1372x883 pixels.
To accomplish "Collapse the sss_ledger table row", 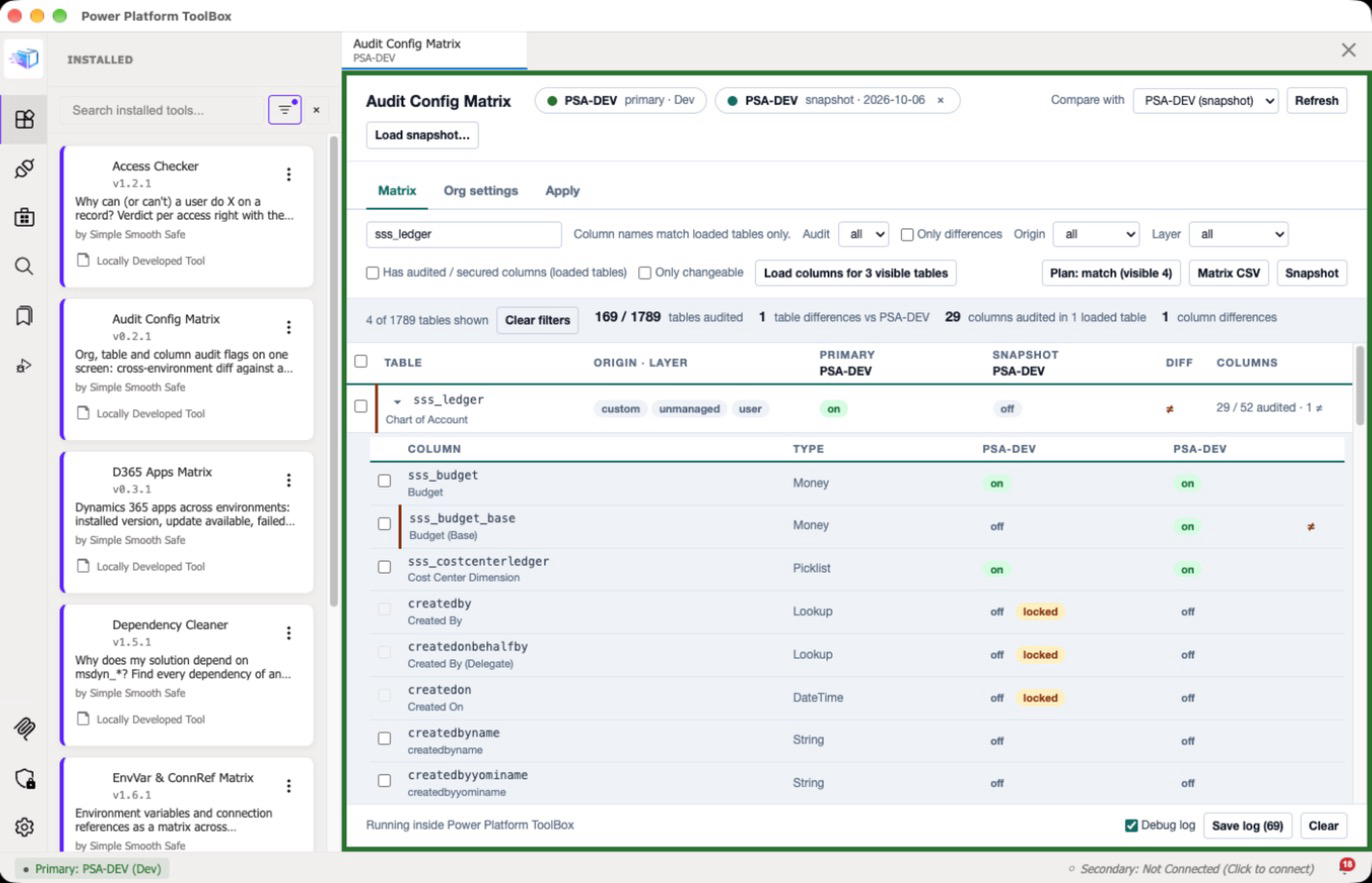I will [397, 401].
